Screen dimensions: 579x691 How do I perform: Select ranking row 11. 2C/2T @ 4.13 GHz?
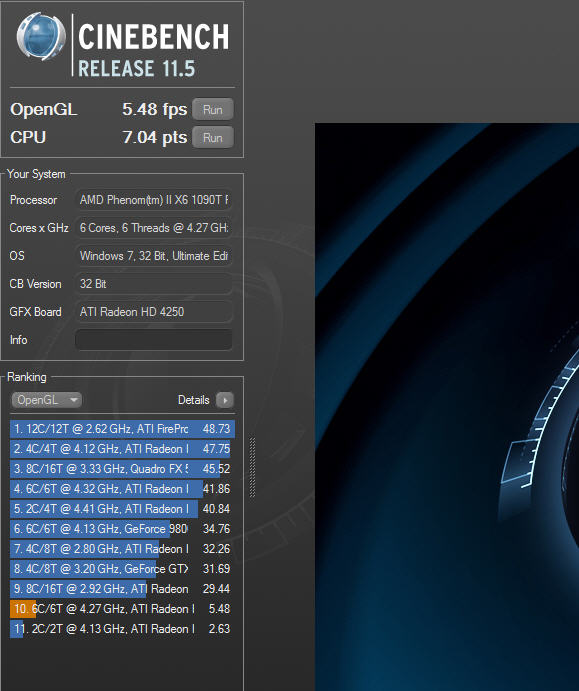(x=122, y=629)
